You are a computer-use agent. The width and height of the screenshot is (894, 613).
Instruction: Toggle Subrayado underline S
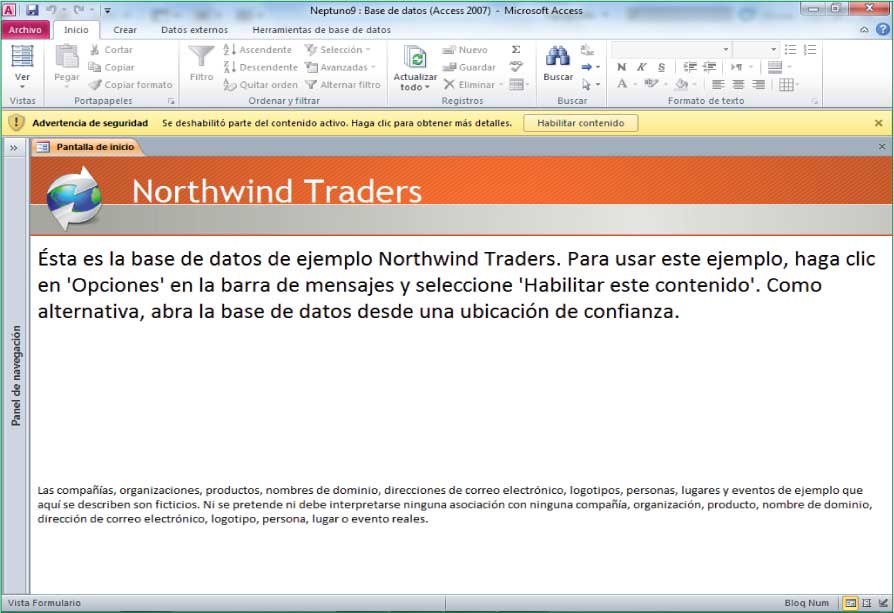pyautogui.click(x=661, y=67)
